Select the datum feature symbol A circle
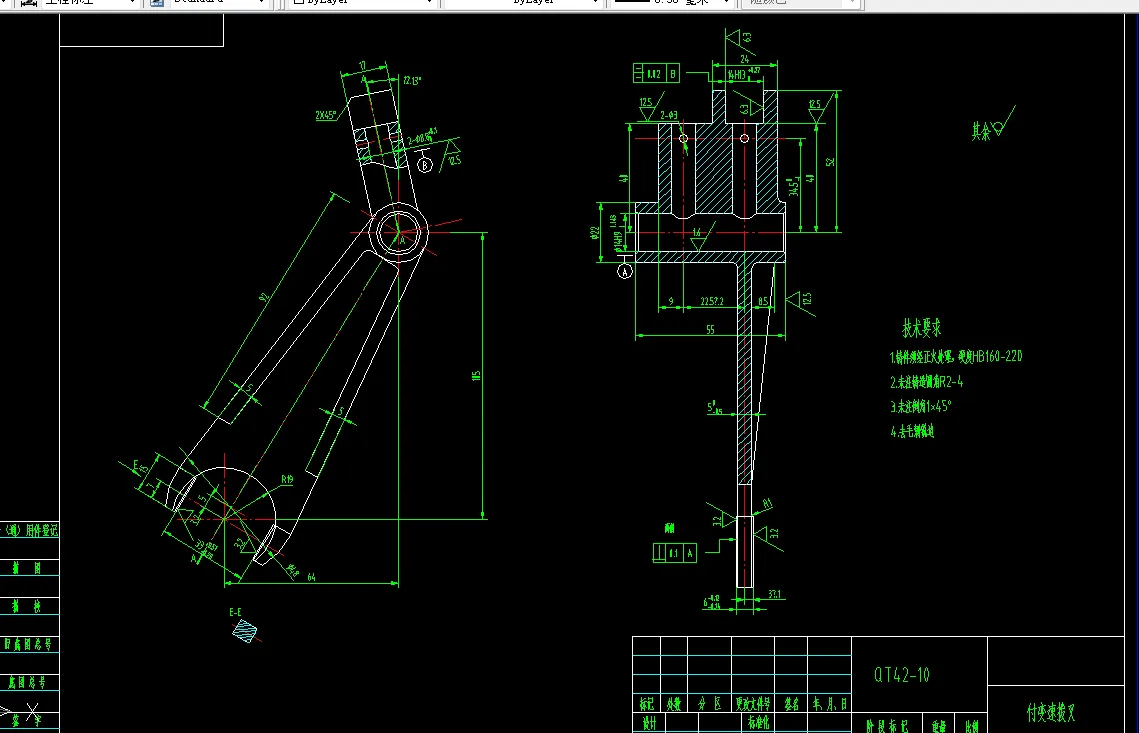 [x=625, y=271]
